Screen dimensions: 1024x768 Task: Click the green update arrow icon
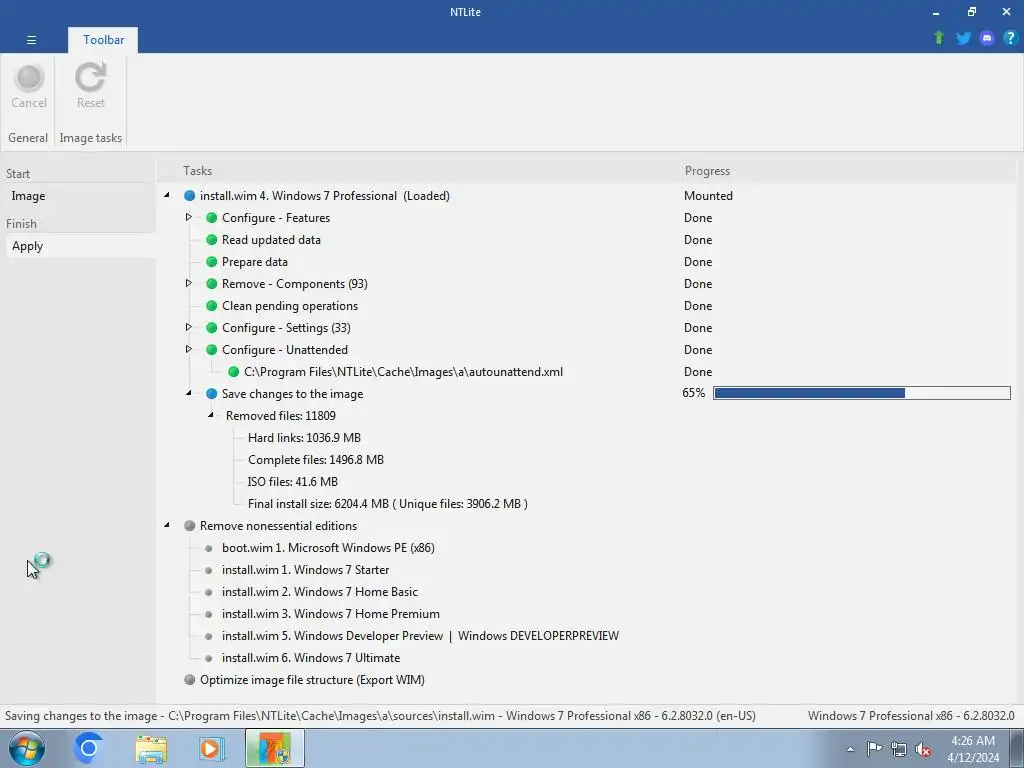point(939,38)
